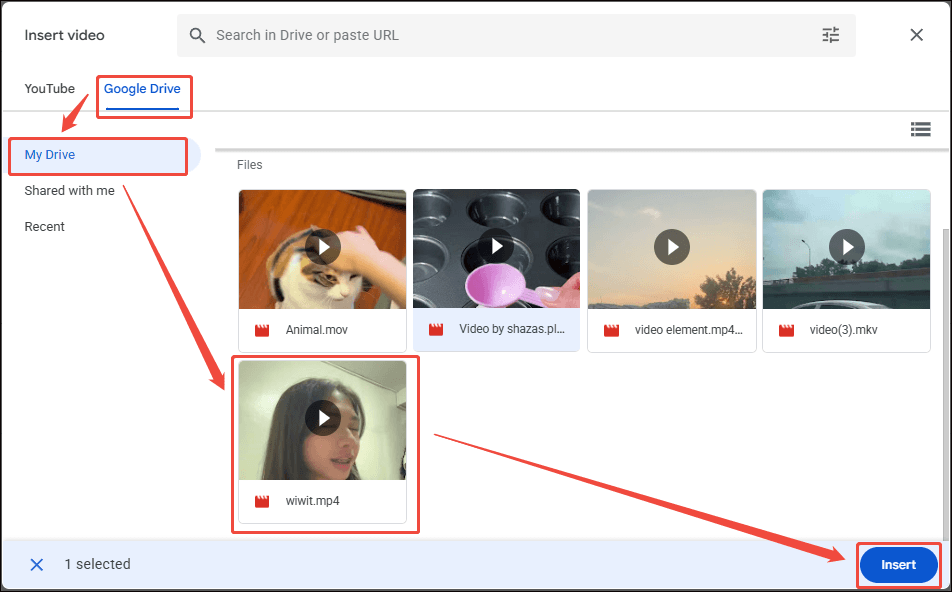This screenshot has height=592, width=952.
Task: Click the Insert video dialog title
Action: coord(64,35)
